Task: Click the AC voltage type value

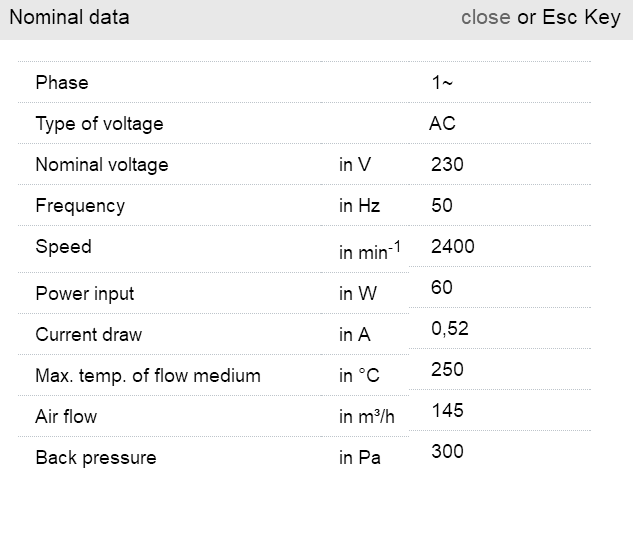Action: (x=442, y=124)
